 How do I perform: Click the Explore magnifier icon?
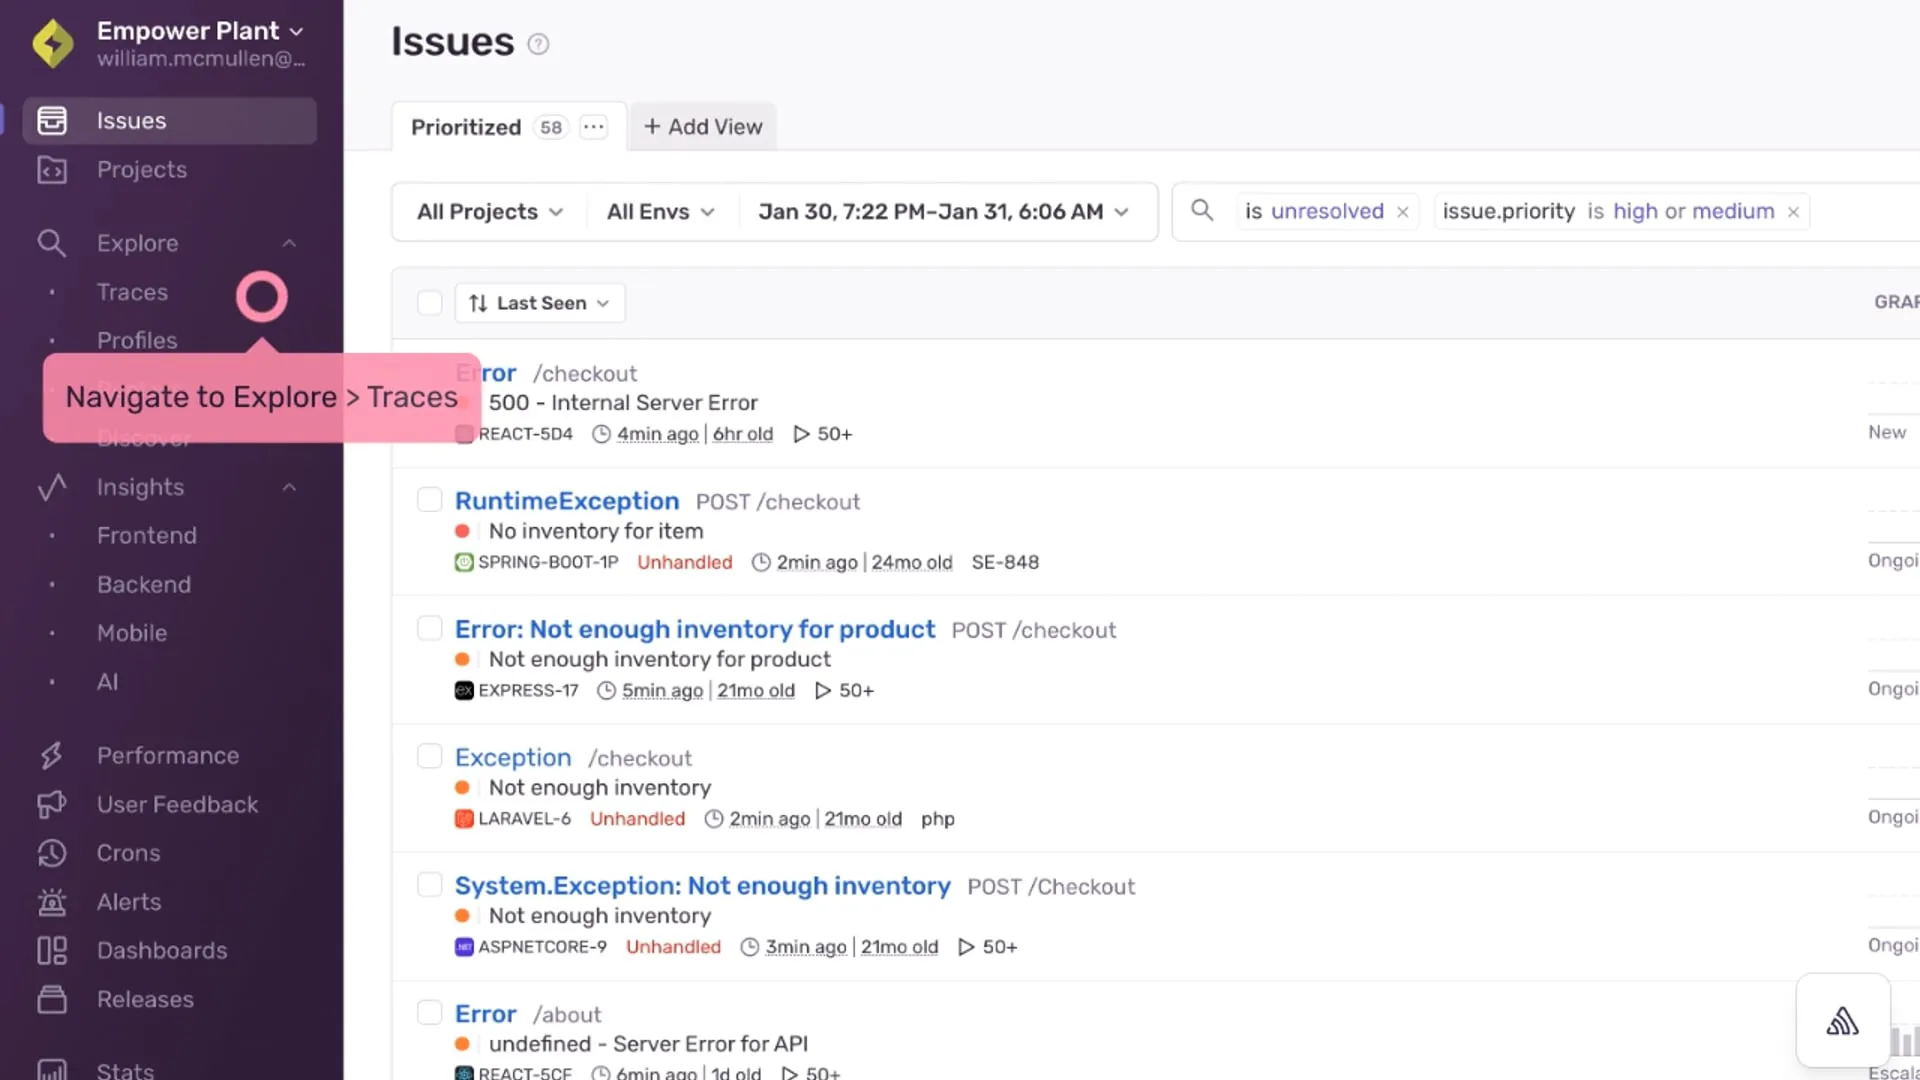pos(52,243)
